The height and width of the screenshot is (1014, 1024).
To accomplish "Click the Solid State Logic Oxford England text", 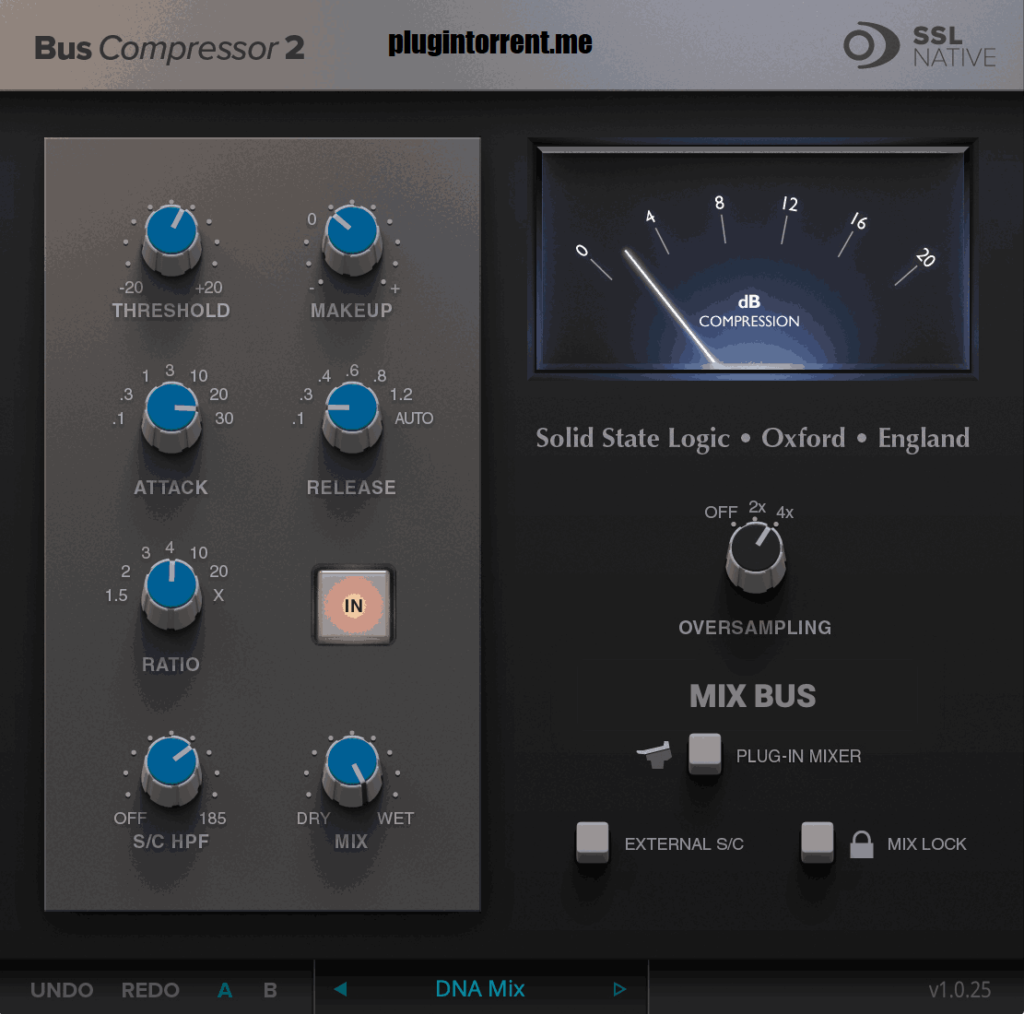I will [x=752, y=438].
